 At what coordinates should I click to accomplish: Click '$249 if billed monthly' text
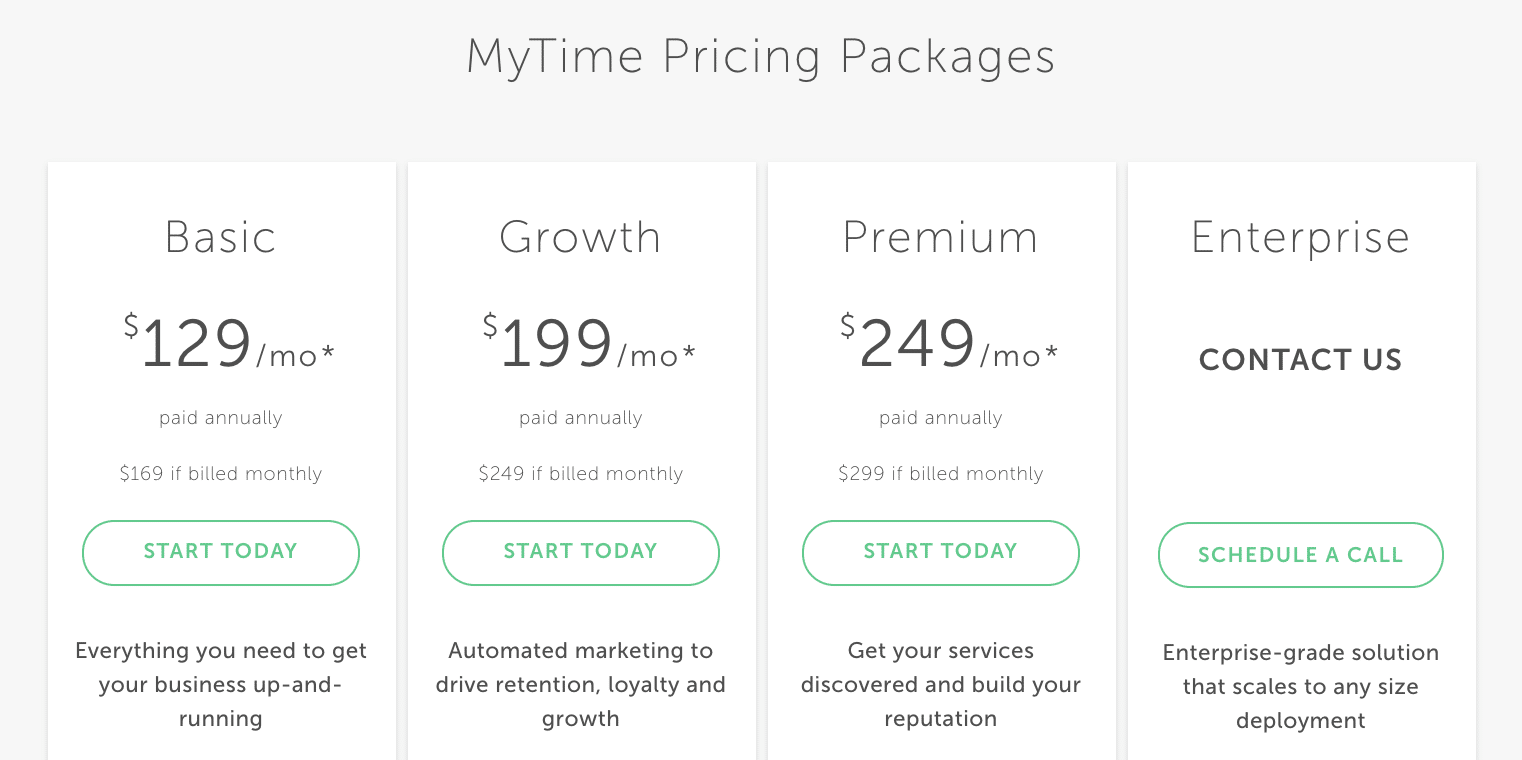[581, 474]
